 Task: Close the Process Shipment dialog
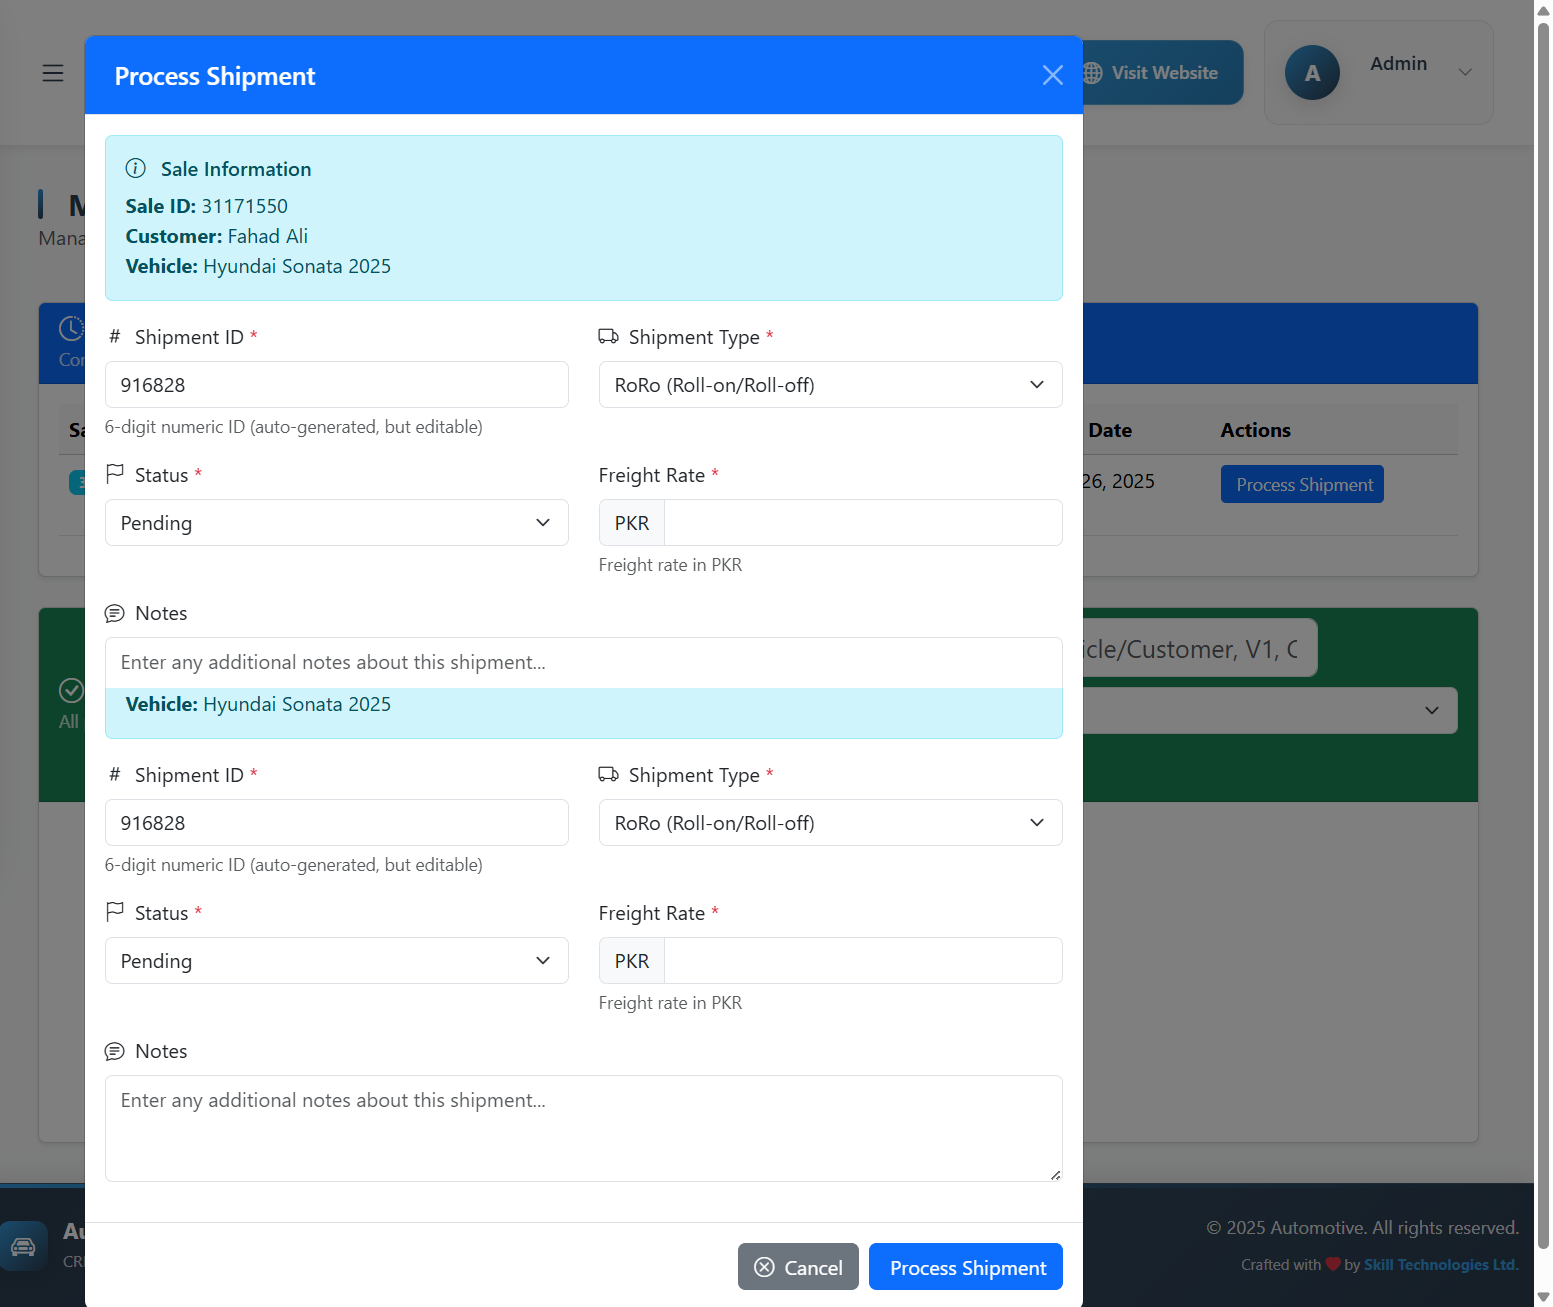[x=1052, y=75]
